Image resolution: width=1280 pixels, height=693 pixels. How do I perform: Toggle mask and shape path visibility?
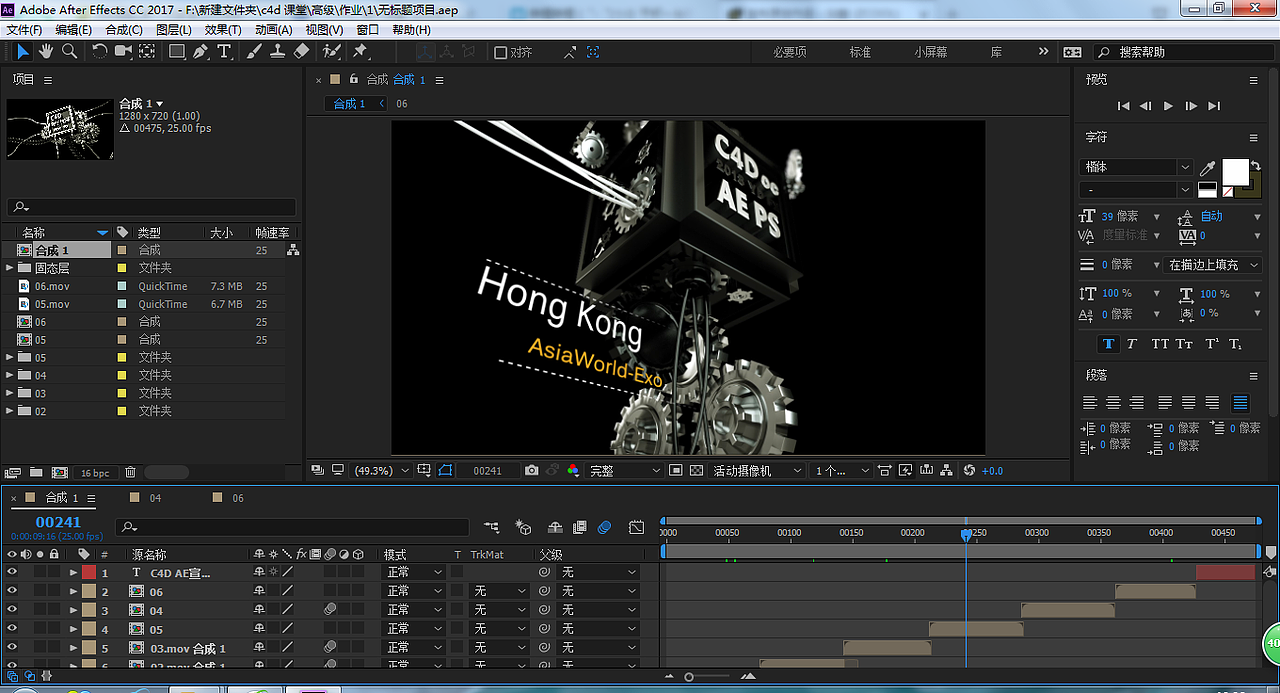coord(445,470)
